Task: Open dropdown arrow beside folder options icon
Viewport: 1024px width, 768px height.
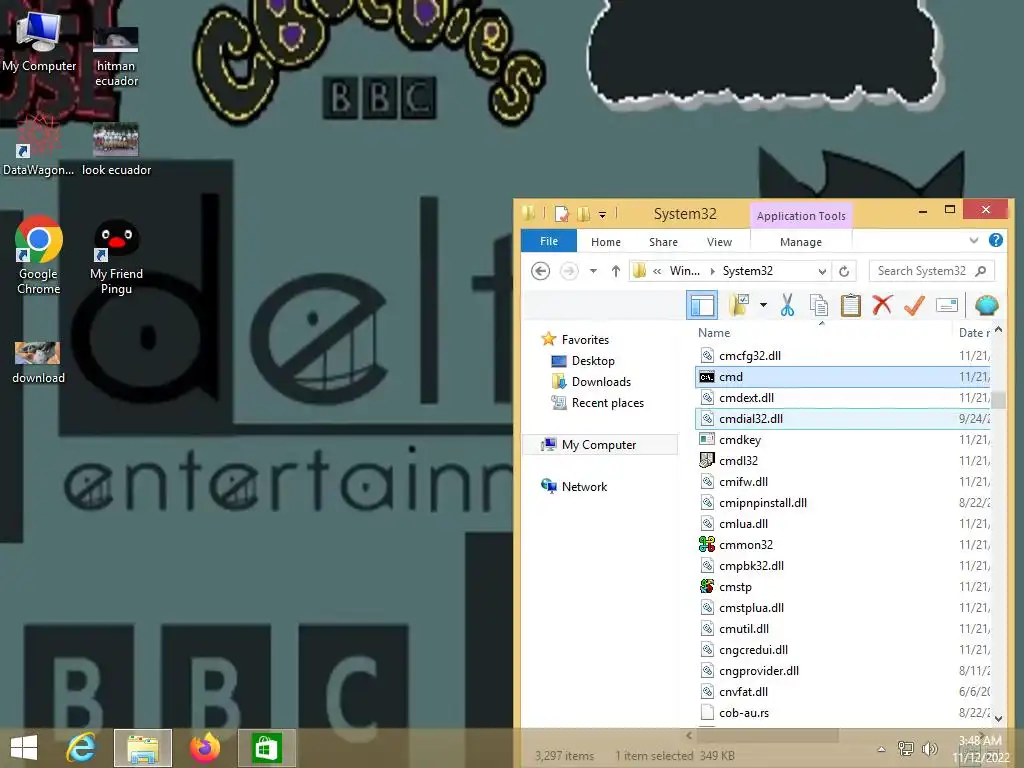Action: [x=763, y=305]
